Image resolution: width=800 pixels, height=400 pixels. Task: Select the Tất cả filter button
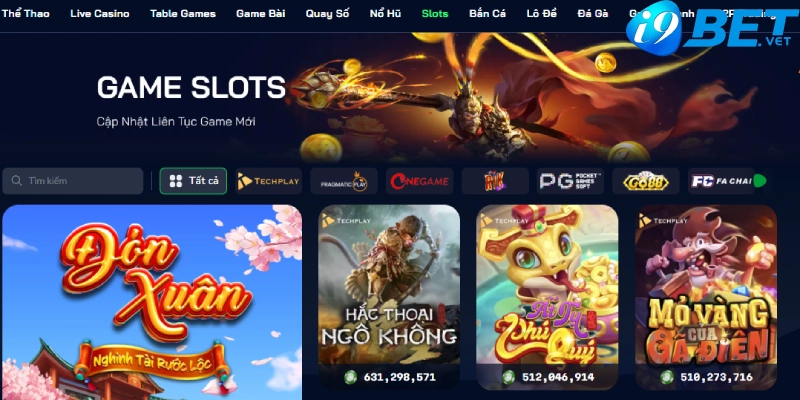[x=193, y=181]
